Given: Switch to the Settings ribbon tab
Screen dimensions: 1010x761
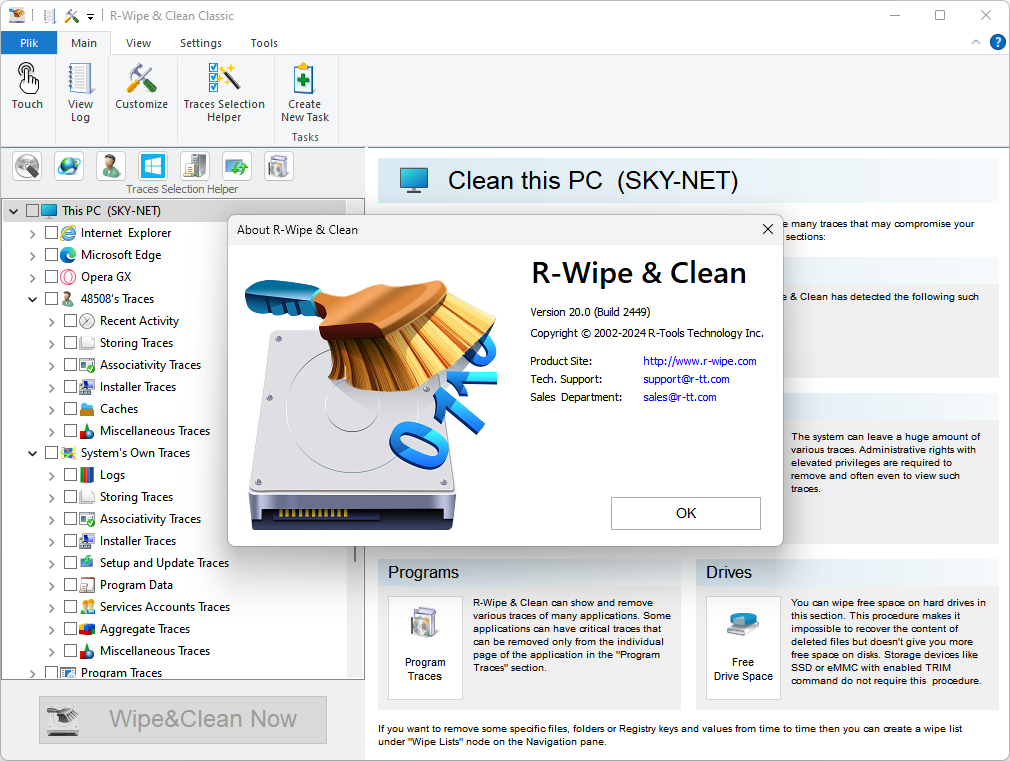Looking at the screenshot, I should (x=200, y=43).
